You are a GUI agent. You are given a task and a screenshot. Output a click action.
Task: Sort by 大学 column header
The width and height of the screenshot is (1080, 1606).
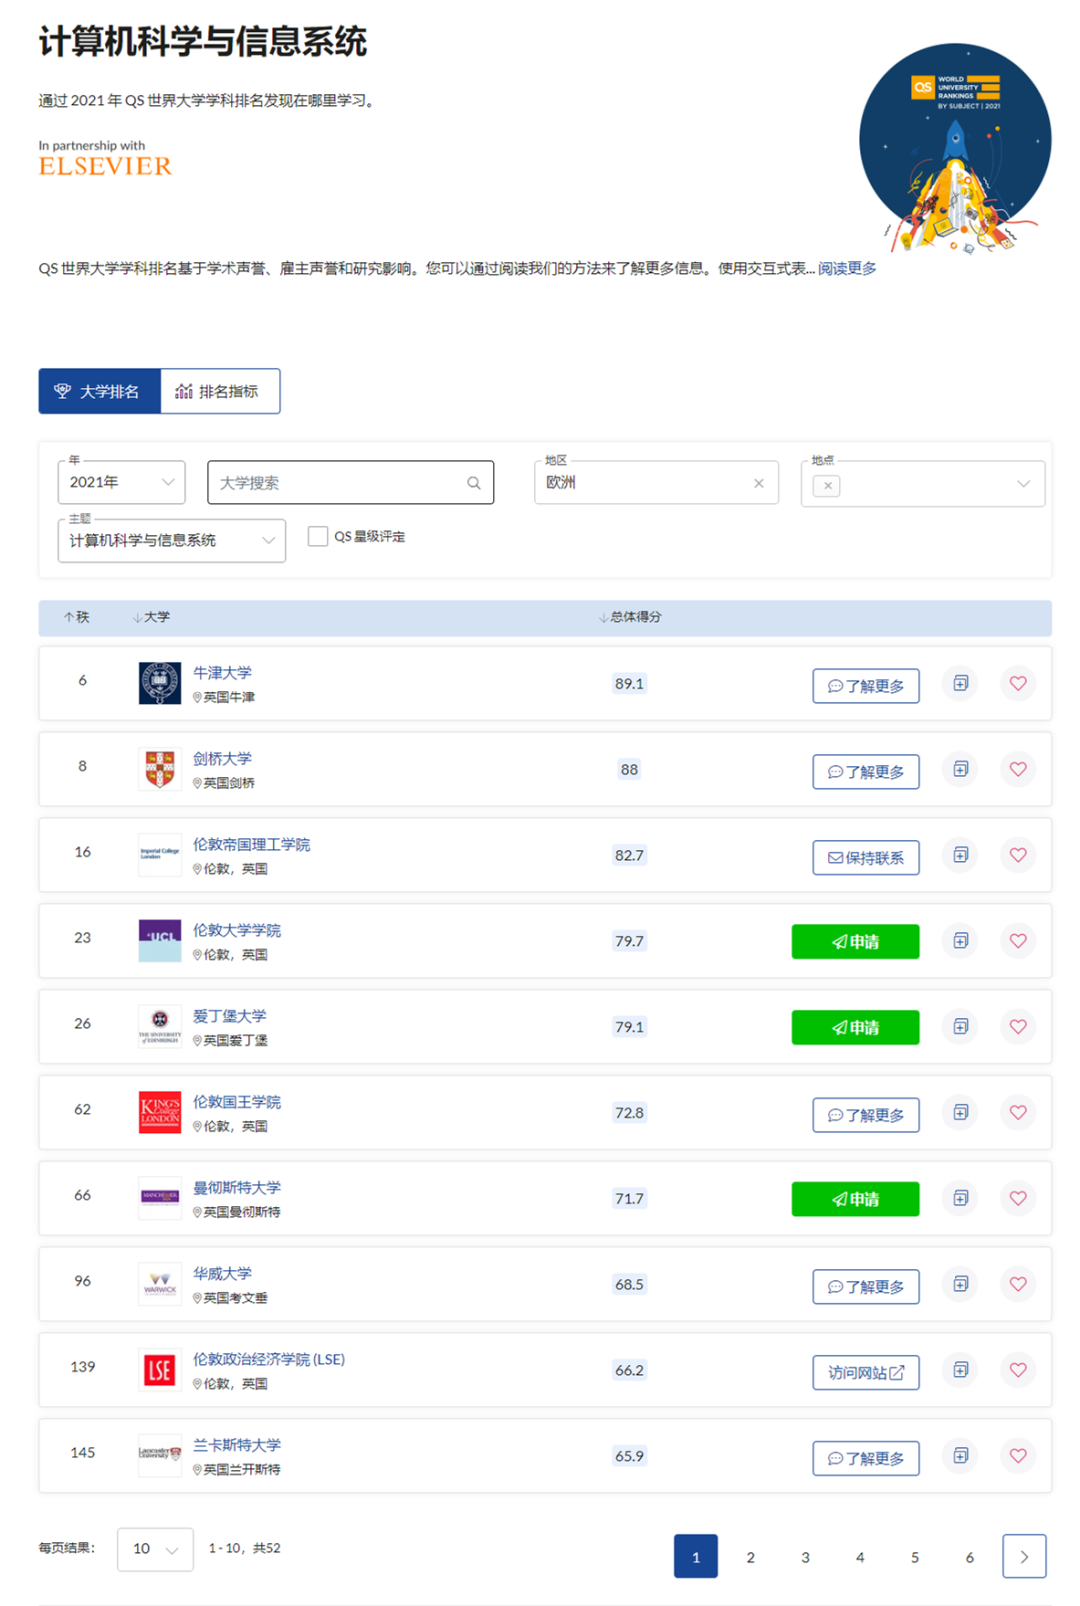[x=151, y=618]
